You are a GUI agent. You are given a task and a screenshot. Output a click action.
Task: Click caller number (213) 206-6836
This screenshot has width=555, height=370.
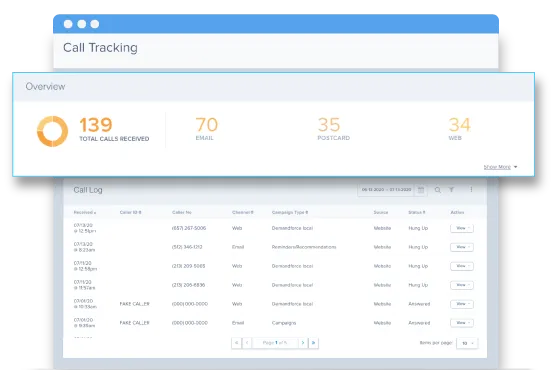(x=188, y=285)
